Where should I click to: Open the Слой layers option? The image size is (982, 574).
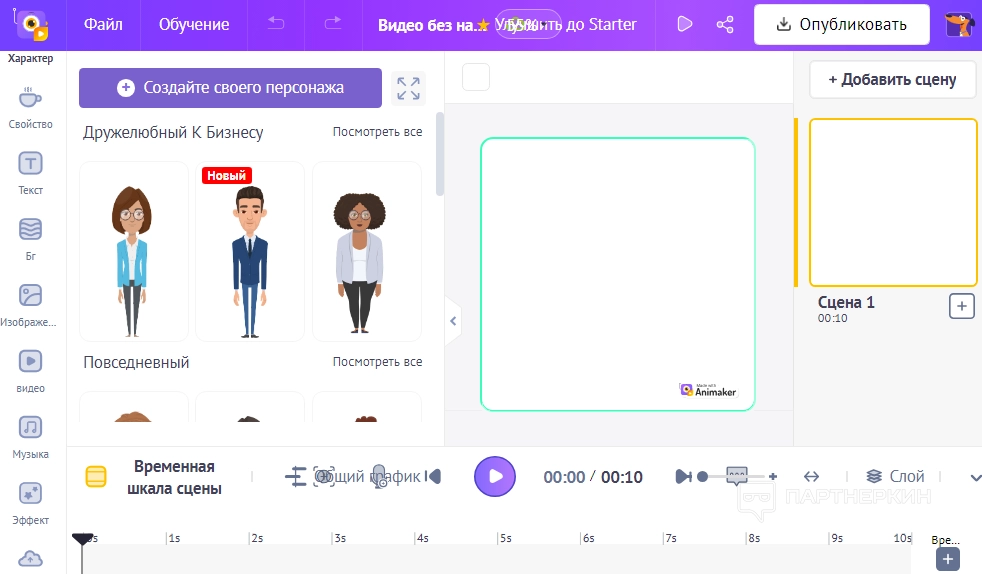895,476
